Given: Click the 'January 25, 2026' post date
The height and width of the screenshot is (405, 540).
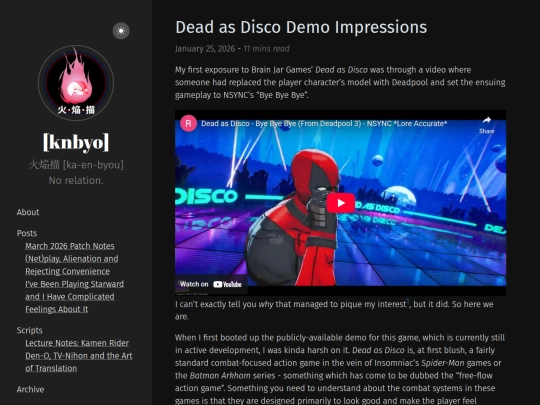Looking at the screenshot, I should click(x=205, y=49).
